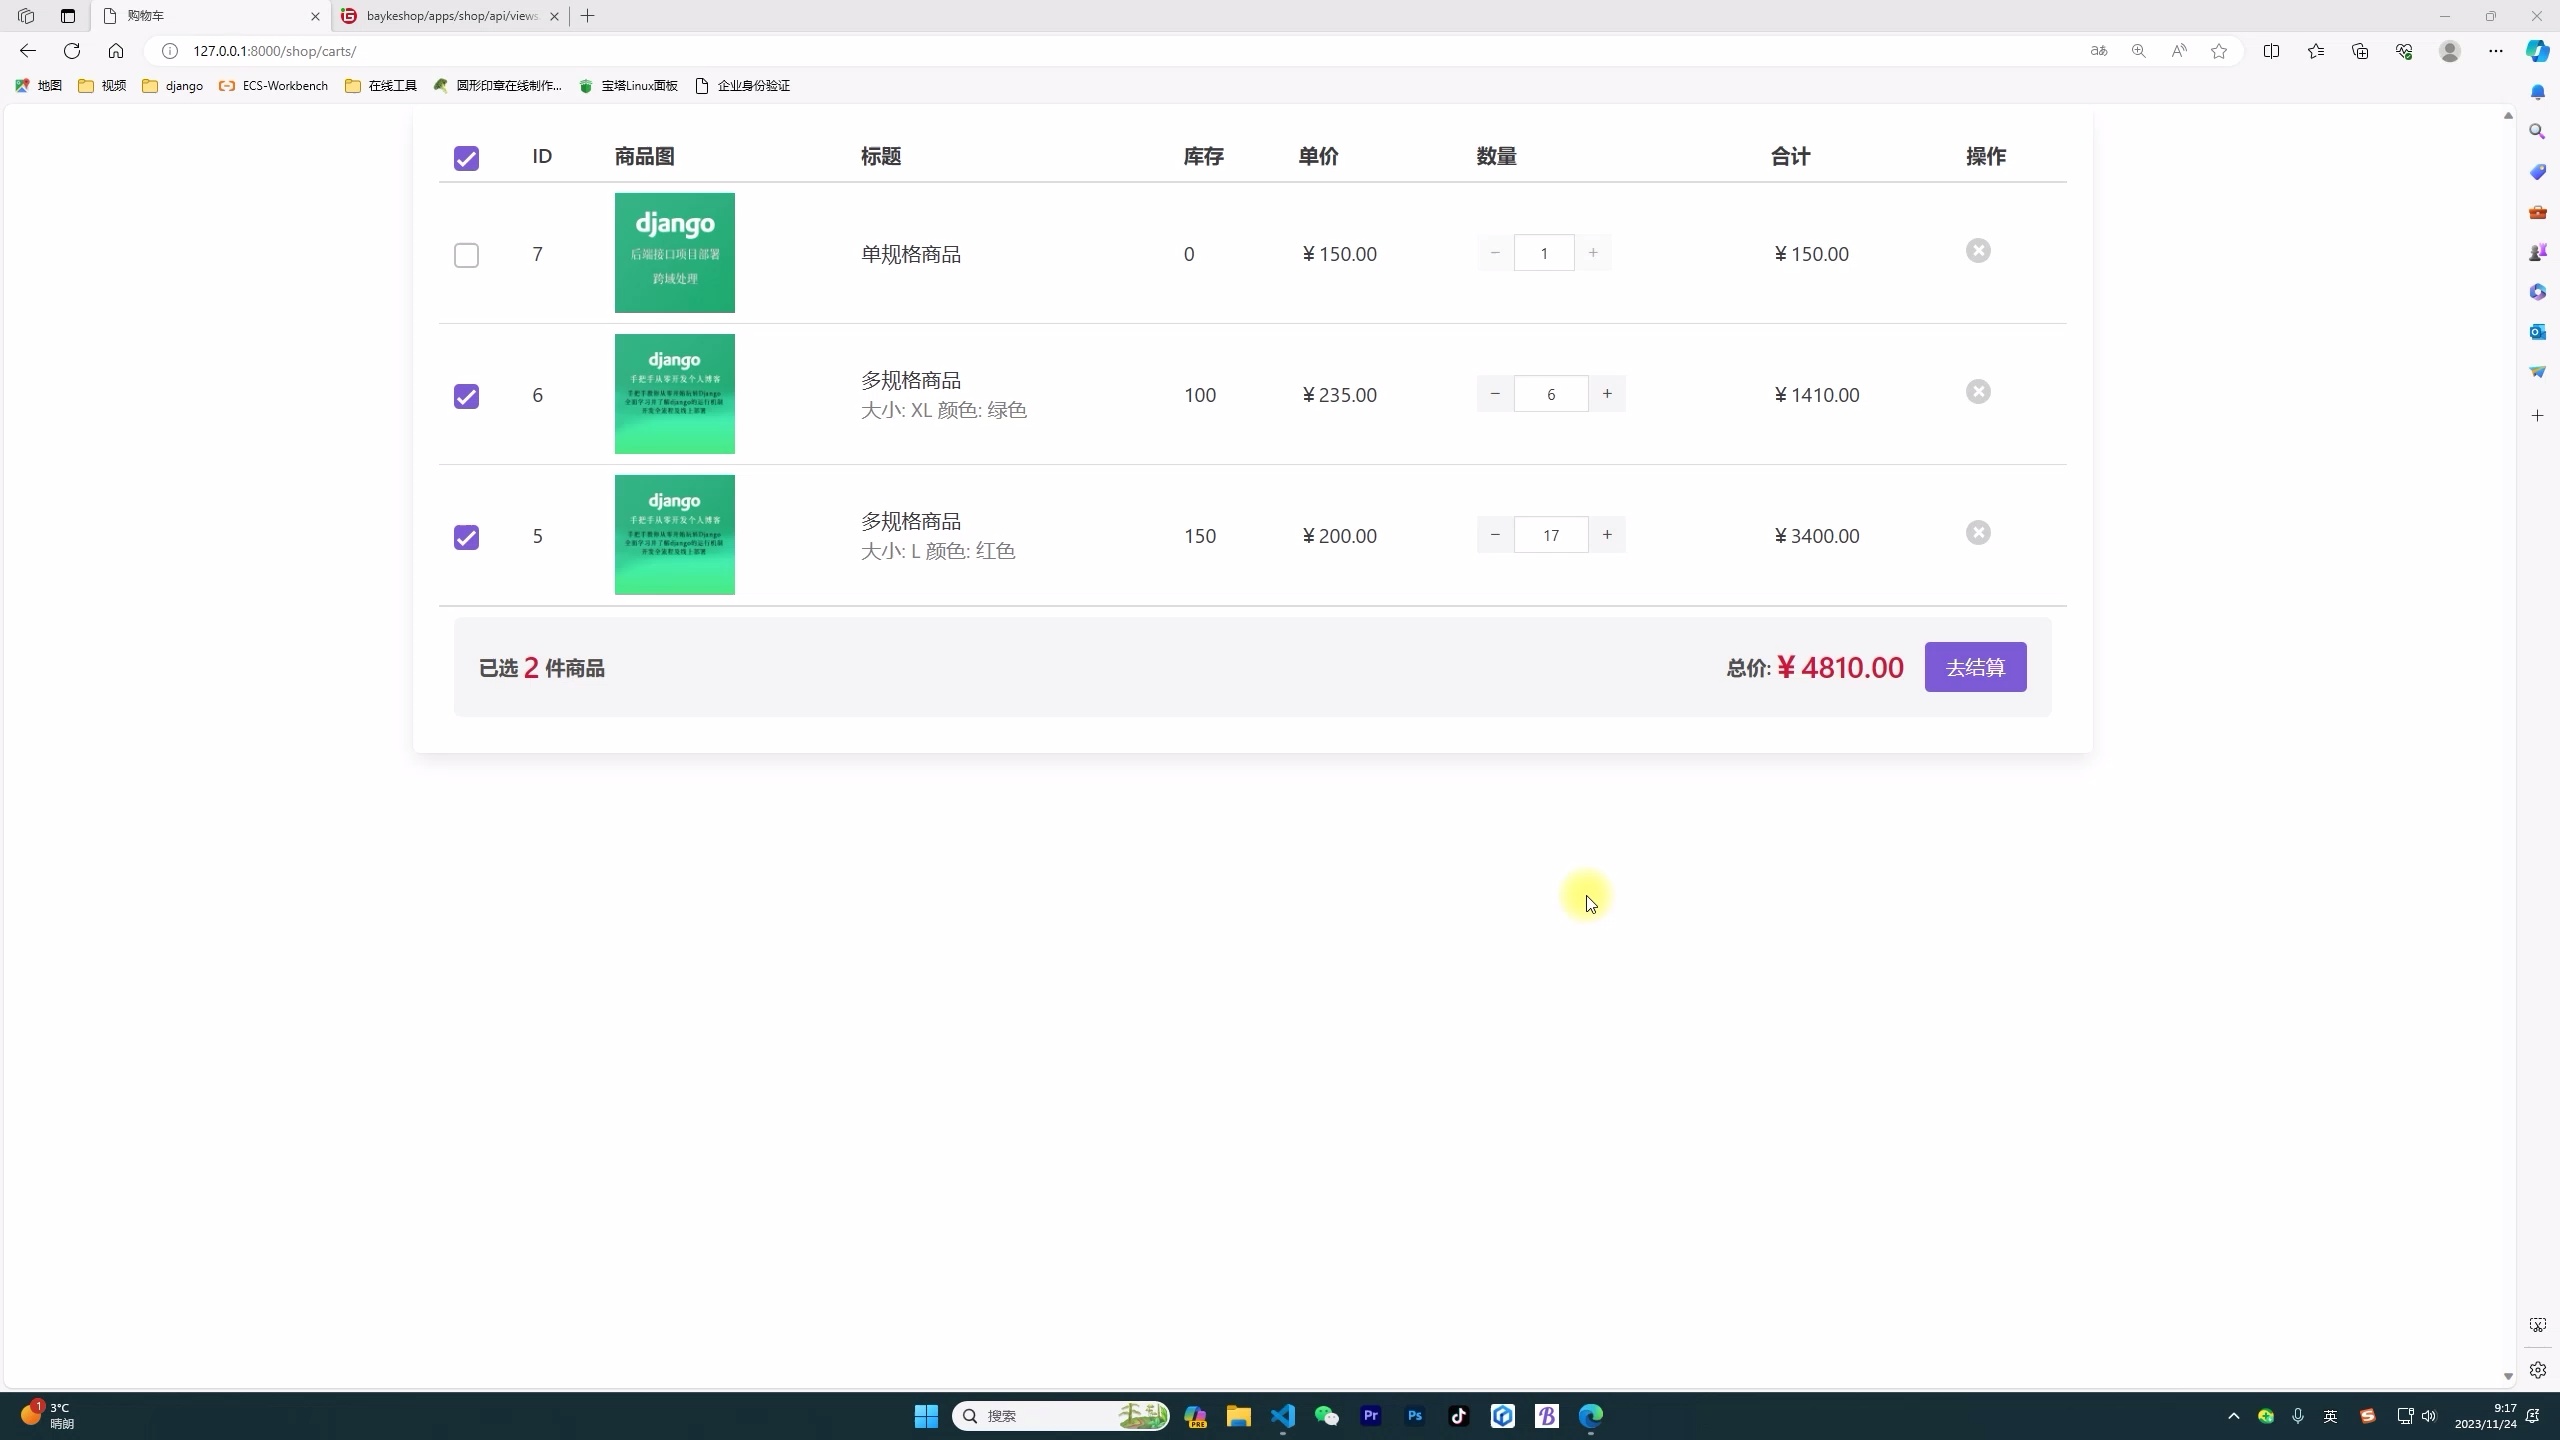Check the checkbox for item 7
The height and width of the screenshot is (1440, 2560).
pos(466,255)
